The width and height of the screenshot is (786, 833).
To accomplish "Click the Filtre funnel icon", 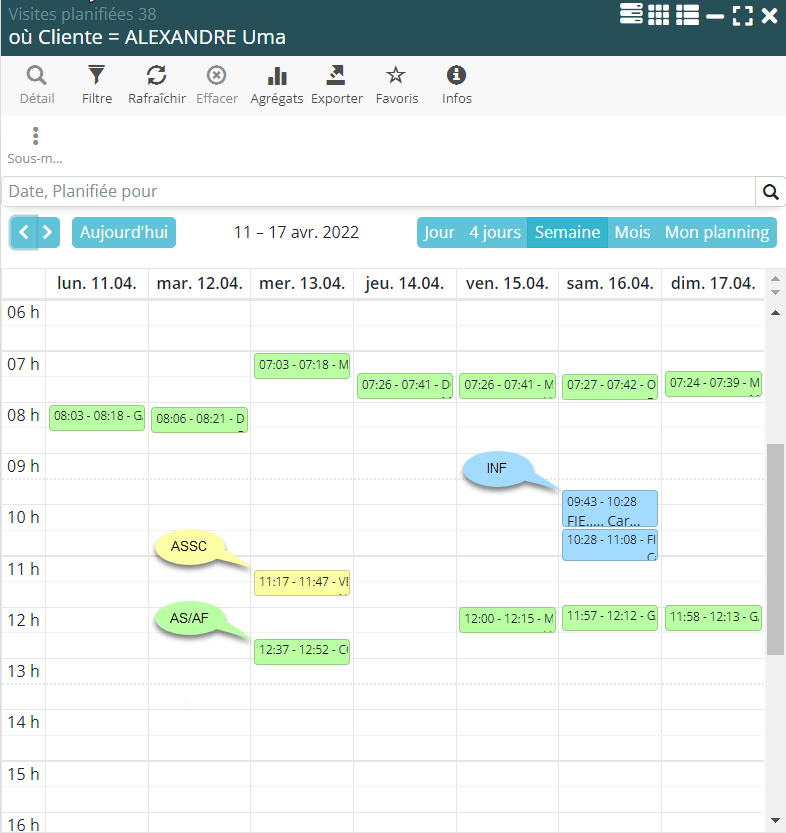I will click(96, 84).
